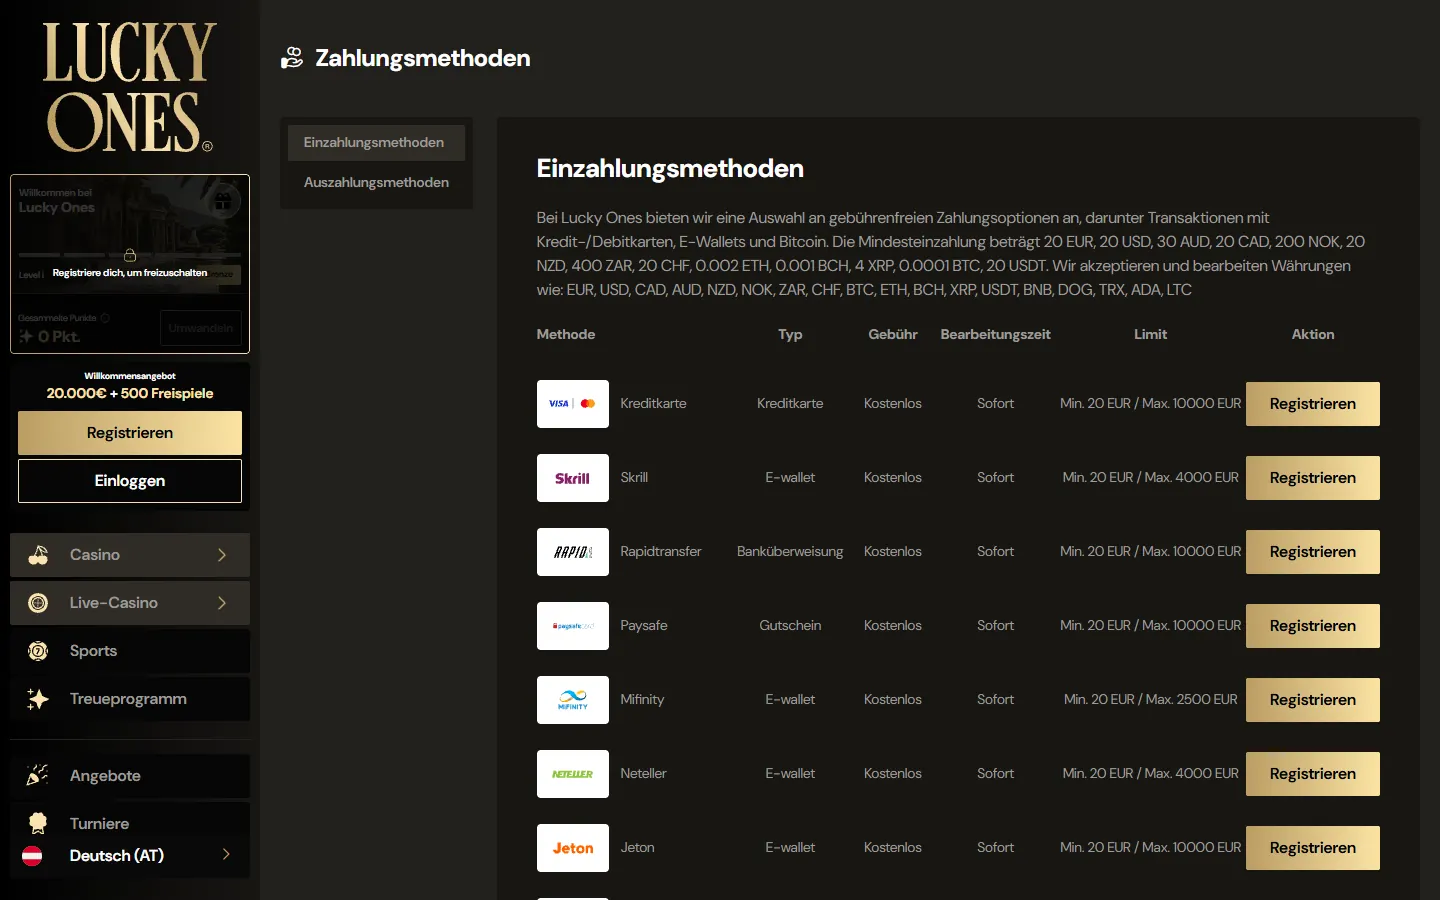This screenshot has width=1440, height=900.
Task: Click the Limit column header
Action: (1150, 335)
